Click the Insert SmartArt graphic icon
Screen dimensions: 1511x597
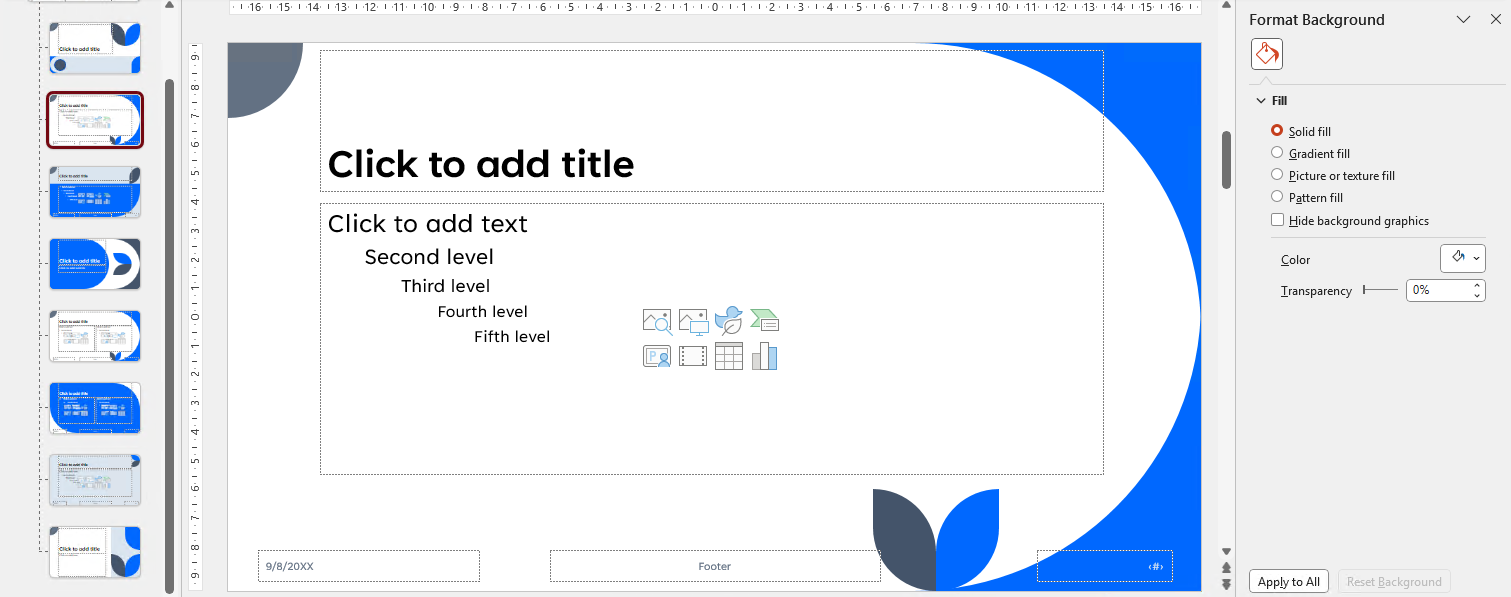tap(765, 321)
